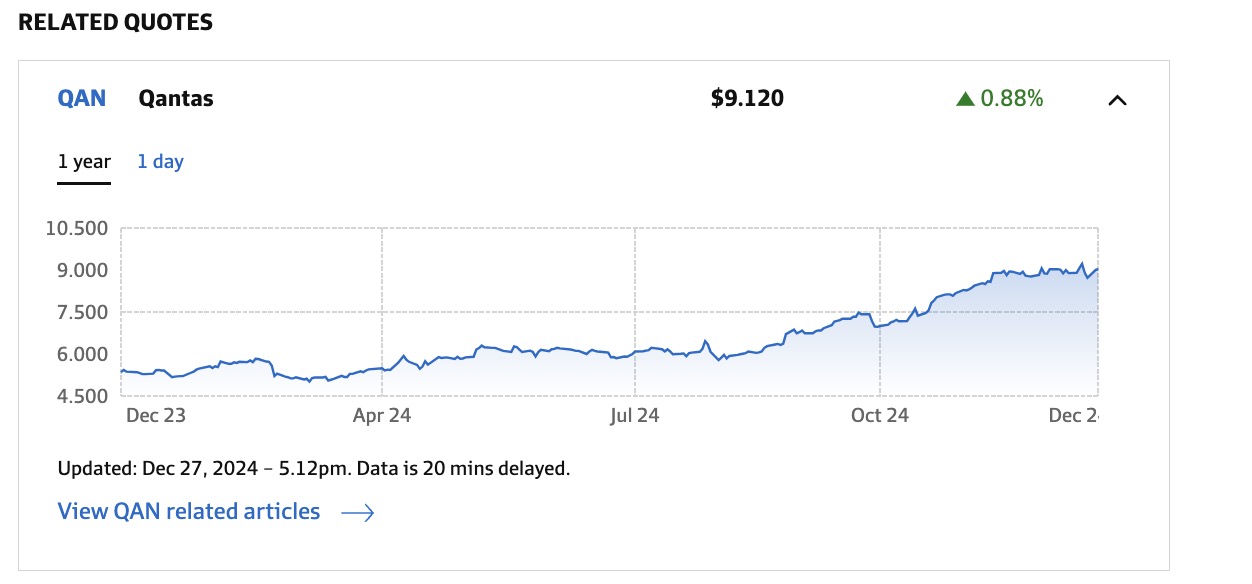The height and width of the screenshot is (584, 1252).
Task: Click the arrow next to related articles
Action: [357, 513]
